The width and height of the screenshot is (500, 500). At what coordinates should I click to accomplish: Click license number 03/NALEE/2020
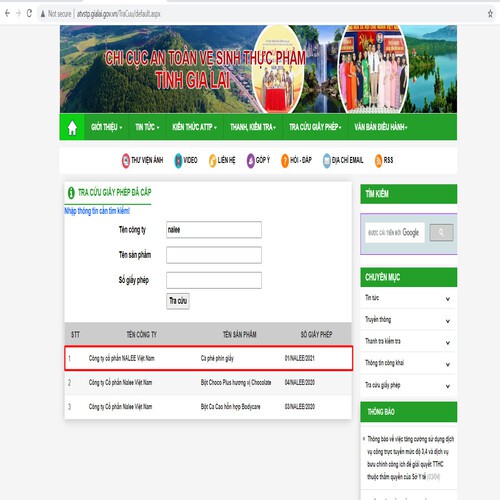pos(299,407)
